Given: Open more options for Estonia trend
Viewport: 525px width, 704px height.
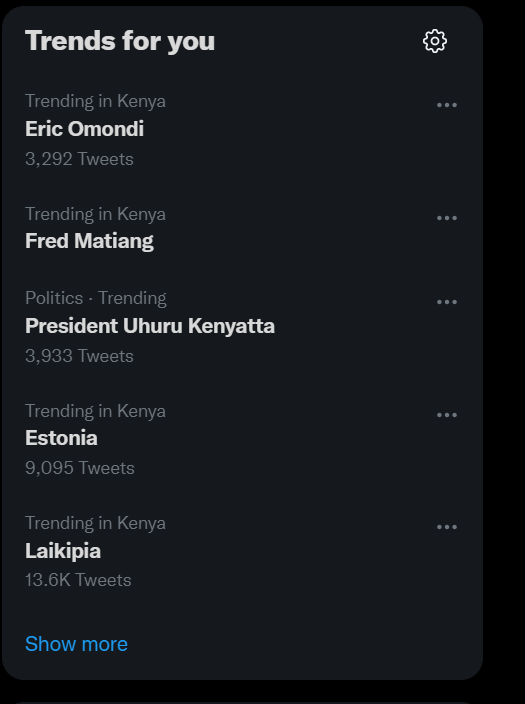Looking at the screenshot, I should point(447,415).
